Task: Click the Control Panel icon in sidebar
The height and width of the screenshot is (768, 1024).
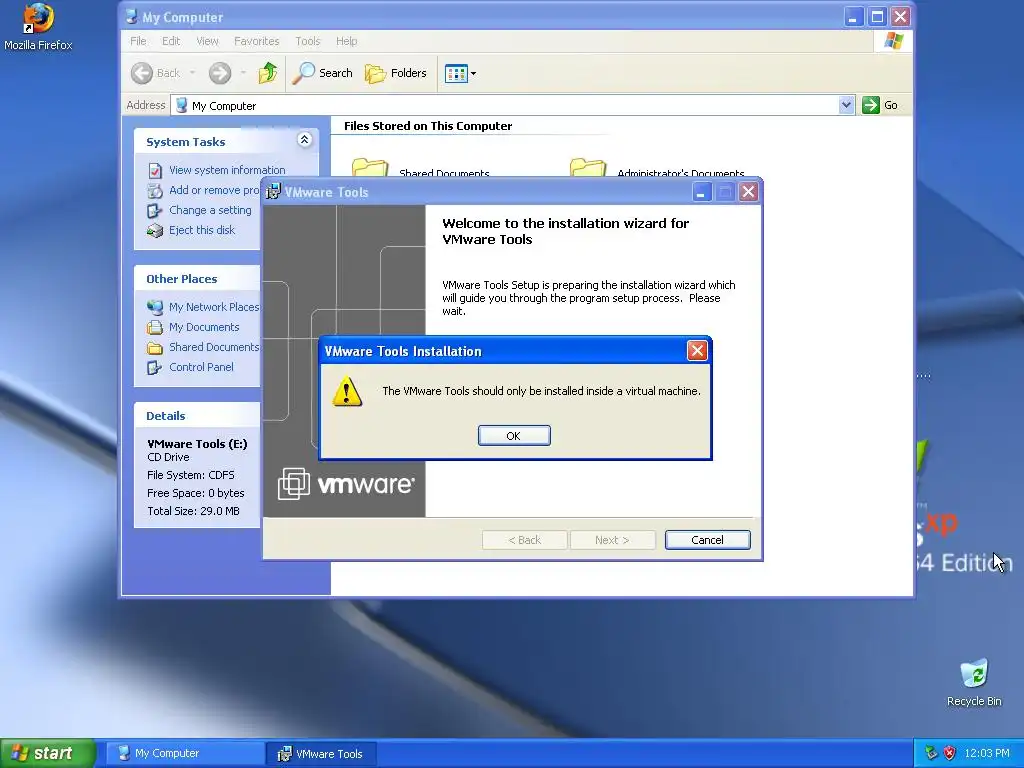Action: pyautogui.click(x=155, y=368)
